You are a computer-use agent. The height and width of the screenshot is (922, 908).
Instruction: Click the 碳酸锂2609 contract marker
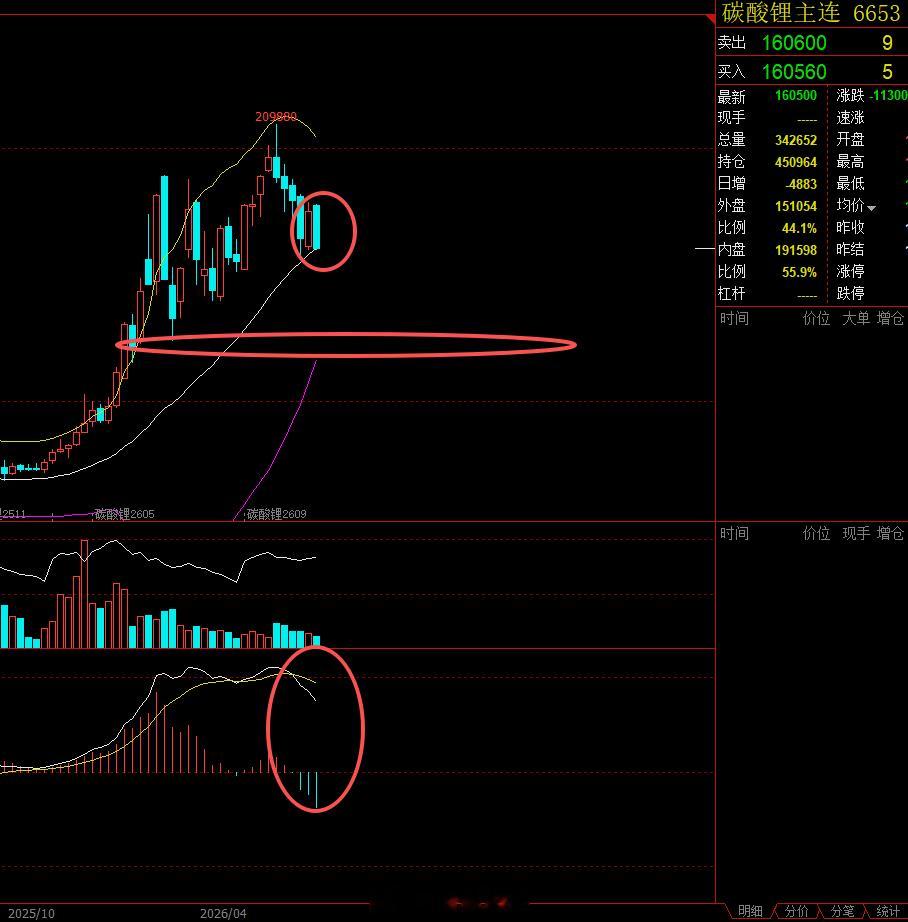(x=276, y=514)
